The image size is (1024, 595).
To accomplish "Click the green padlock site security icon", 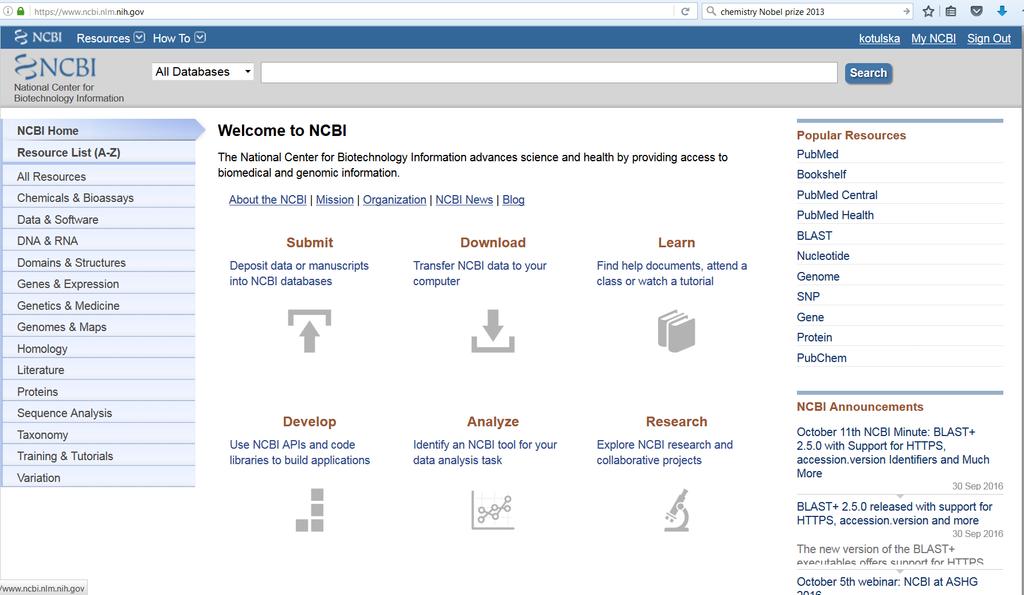I will (21, 11).
